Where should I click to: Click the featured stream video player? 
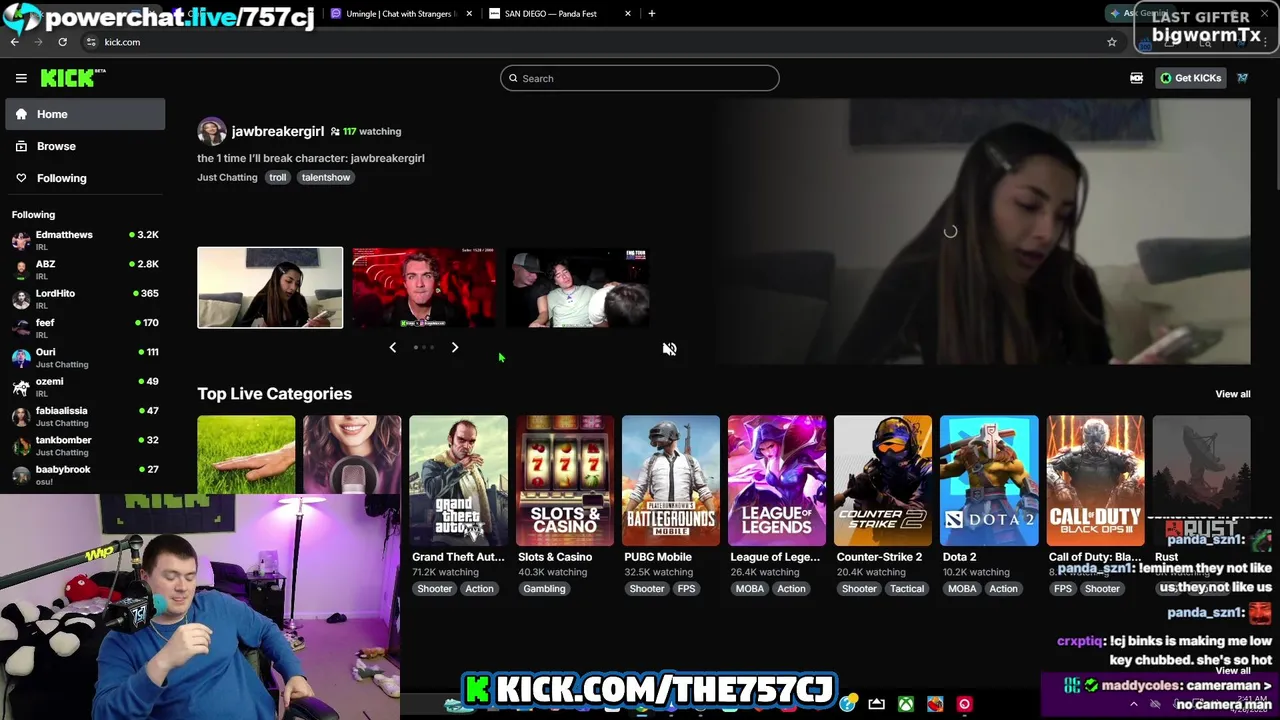click(981, 232)
